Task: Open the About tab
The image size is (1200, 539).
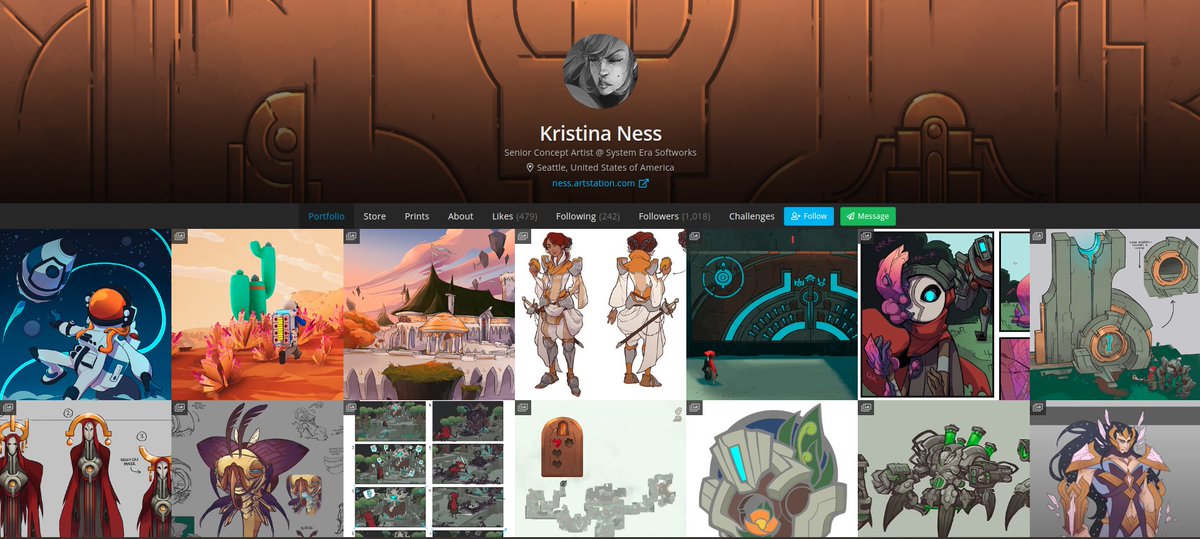Action: [460, 216]
